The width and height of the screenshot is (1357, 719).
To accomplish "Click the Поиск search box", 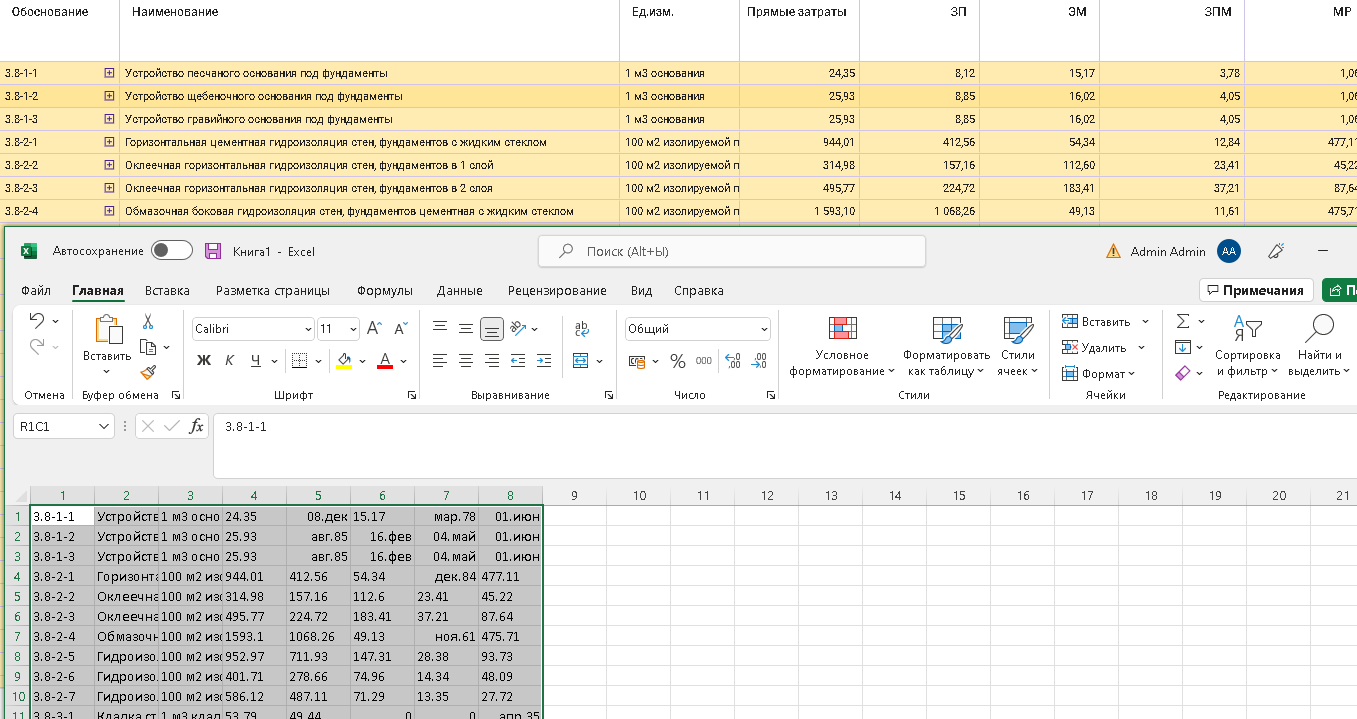I will (x=731, y=251).
